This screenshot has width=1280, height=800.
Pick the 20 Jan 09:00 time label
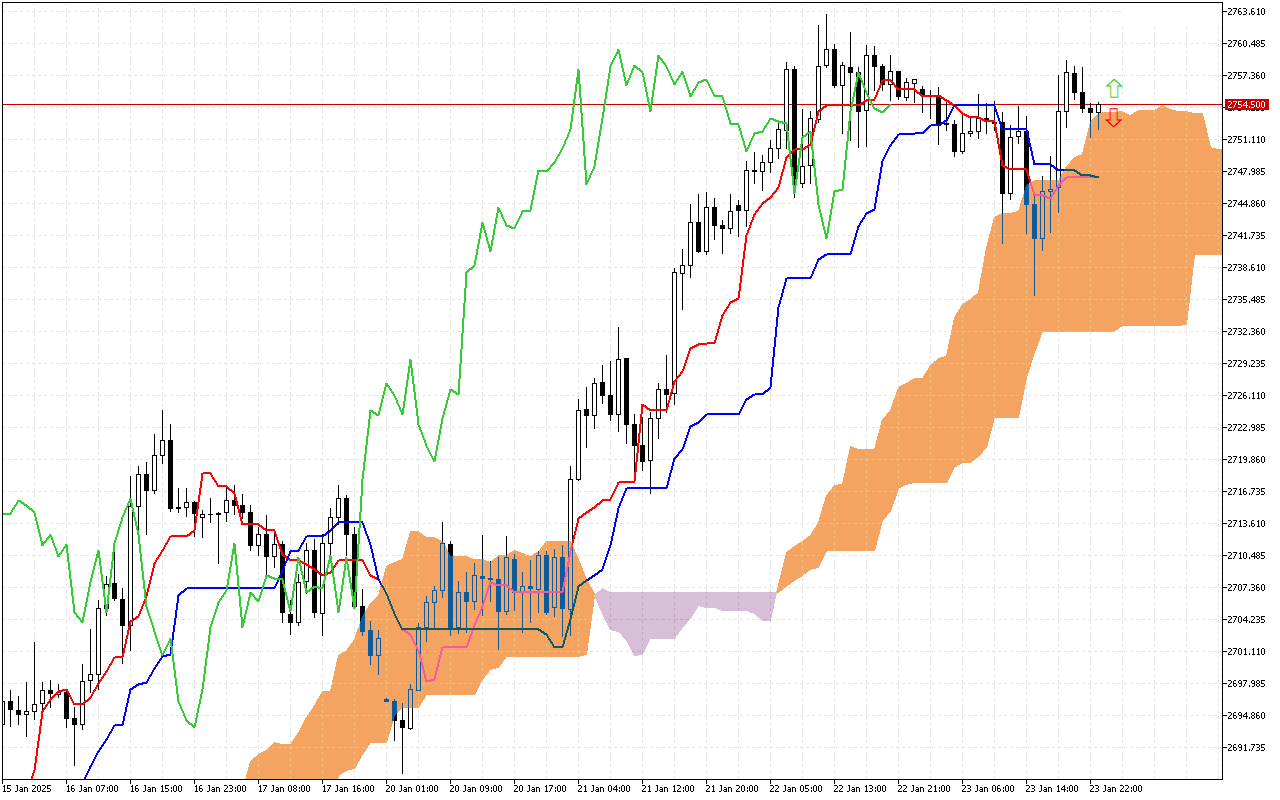[475, 789]
